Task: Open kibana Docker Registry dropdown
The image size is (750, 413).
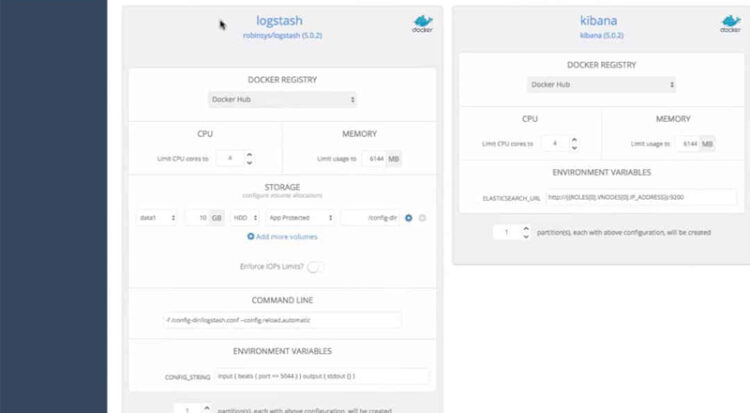Action: point(601,85)
